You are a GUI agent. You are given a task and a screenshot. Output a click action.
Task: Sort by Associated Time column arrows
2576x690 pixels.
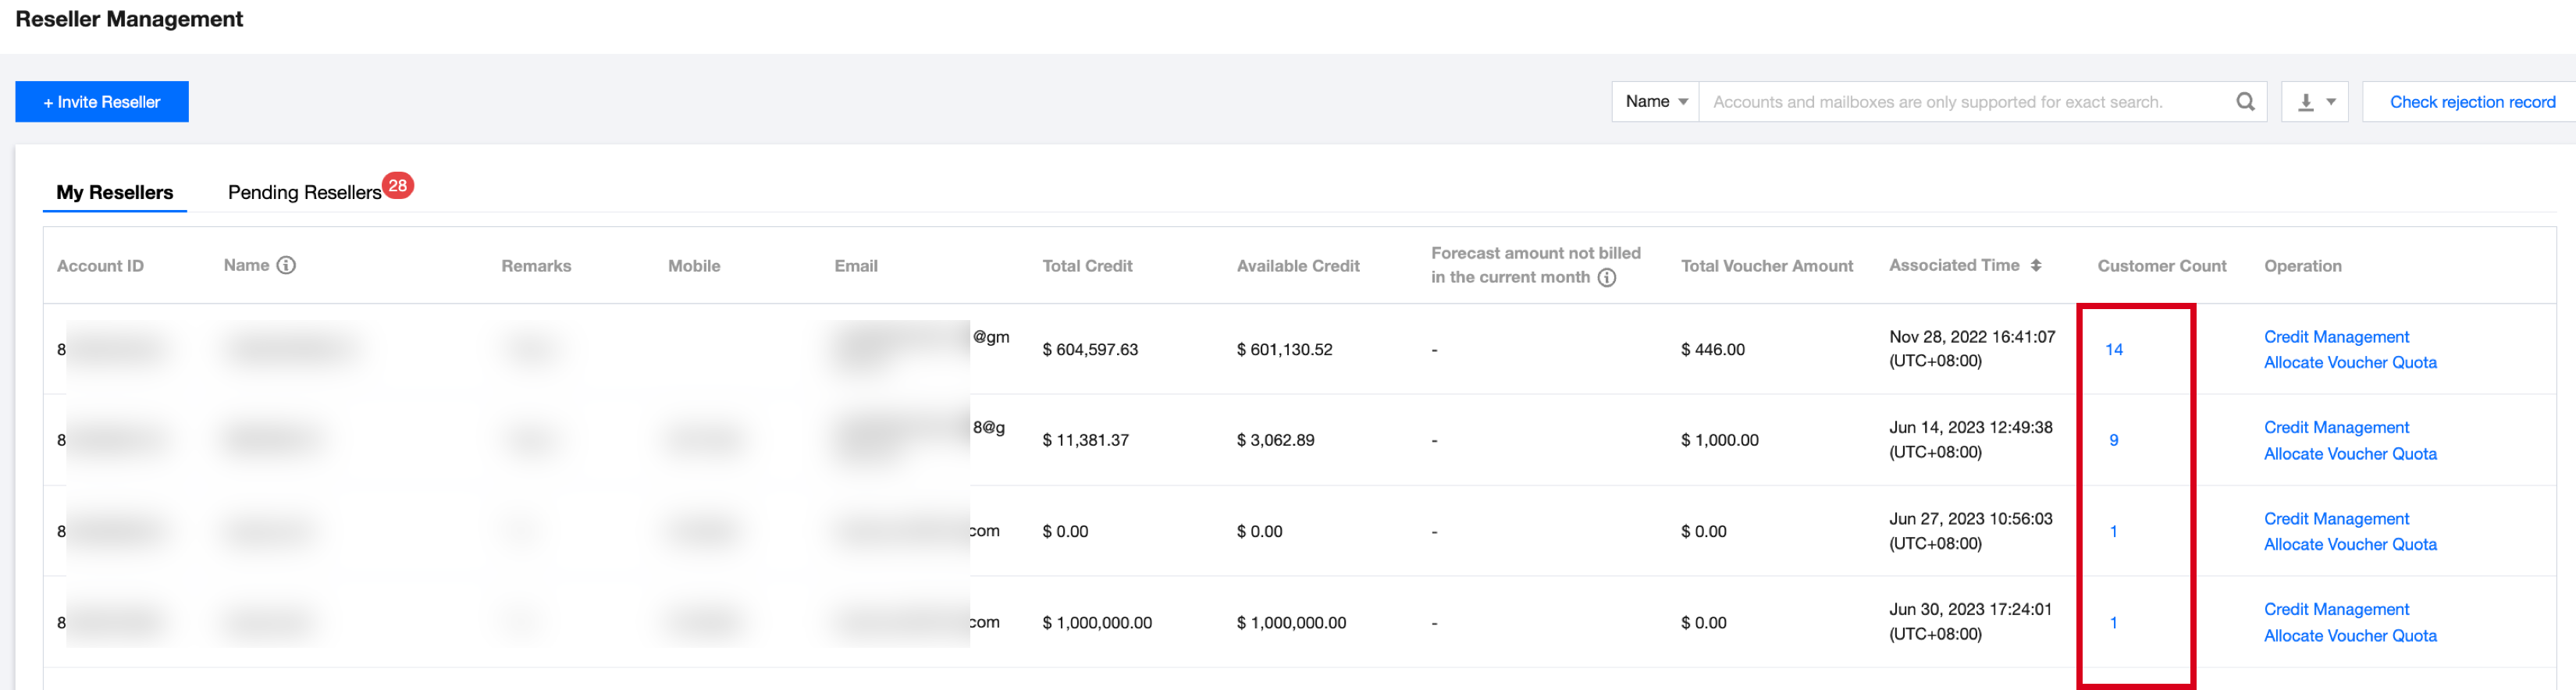(2035, 265)
